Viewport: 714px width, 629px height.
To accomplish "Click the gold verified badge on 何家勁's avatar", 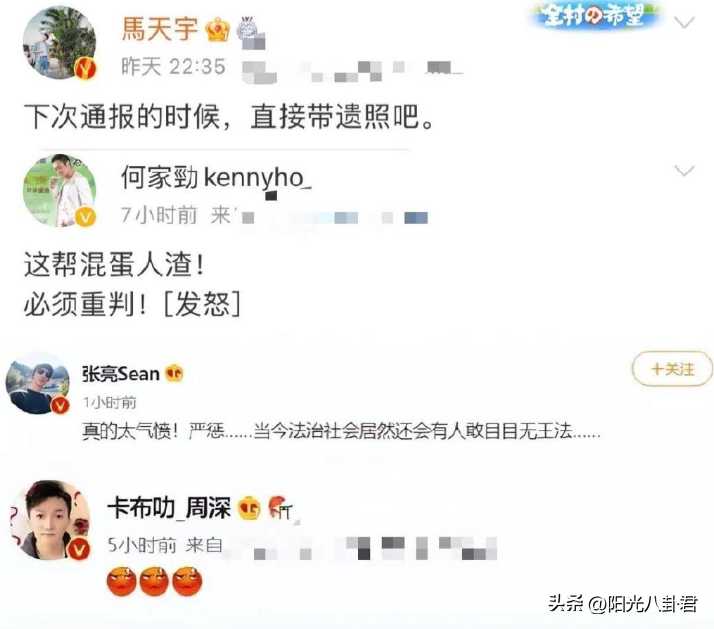I will point(85,216).
